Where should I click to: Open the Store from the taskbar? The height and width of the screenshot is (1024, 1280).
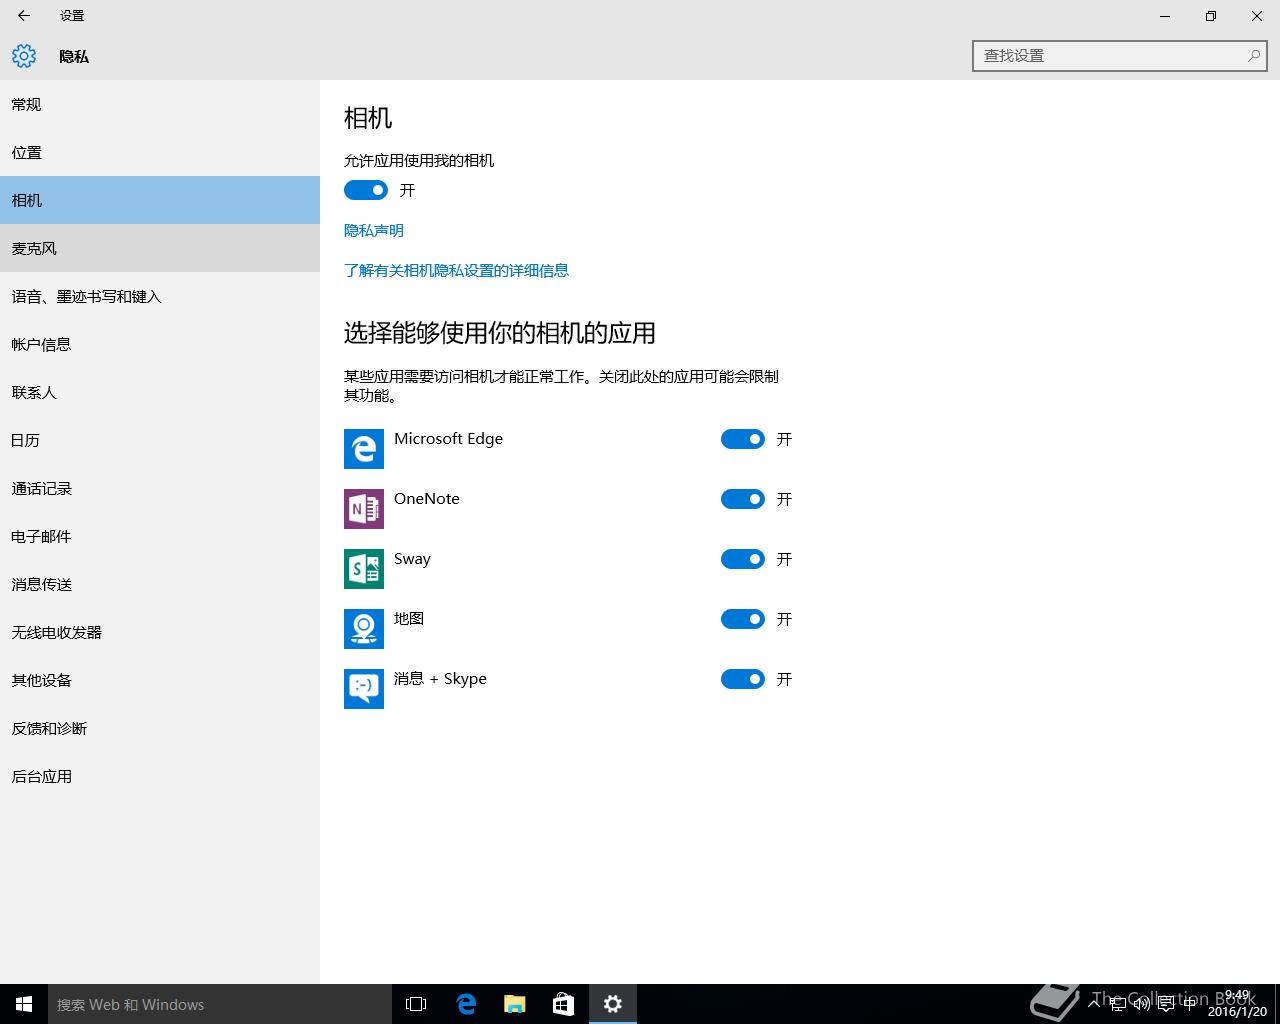coord(564,1004)
